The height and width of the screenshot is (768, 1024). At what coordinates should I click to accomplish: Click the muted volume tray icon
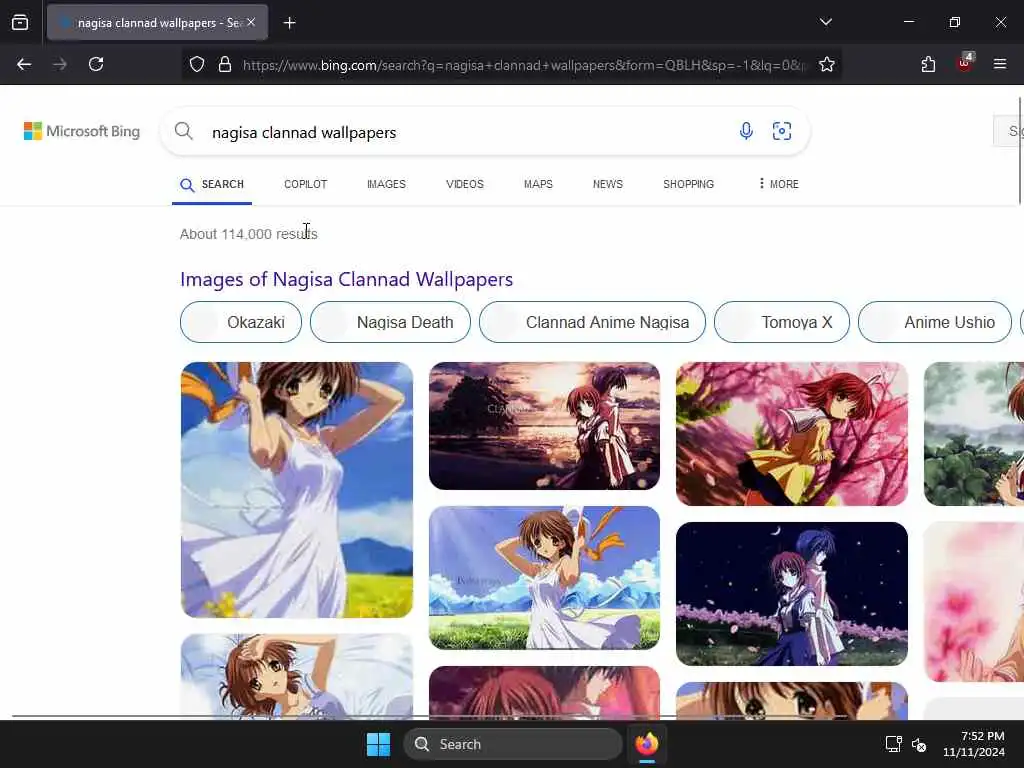pos(919,744)
